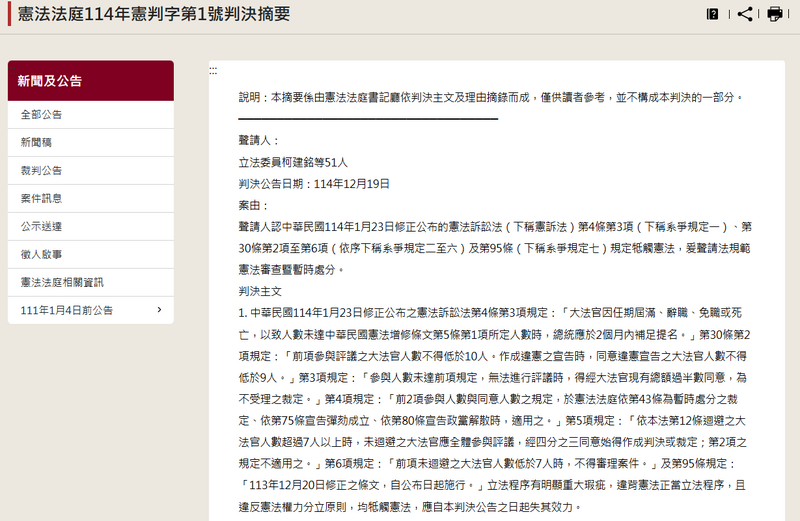Click the help book icon
This screenshot has height=521, width=800.
[x=712, y=13]
